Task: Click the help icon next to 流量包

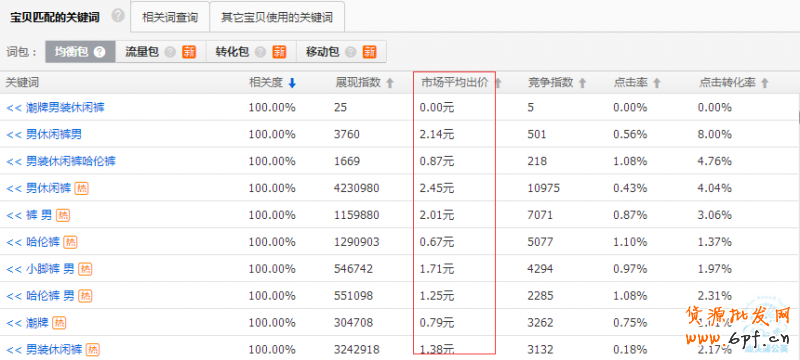Action: click(170, 52)
